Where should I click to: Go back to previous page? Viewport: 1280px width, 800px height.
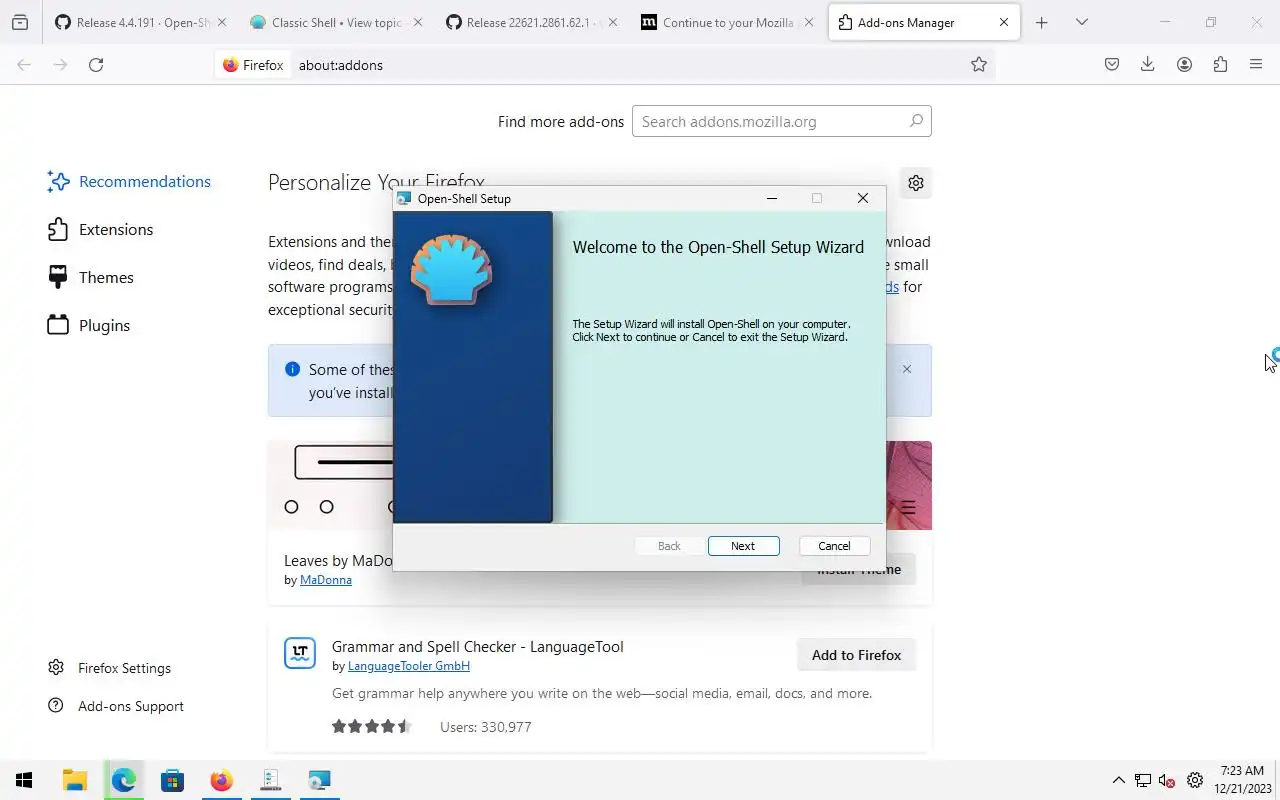click(24, 65)
